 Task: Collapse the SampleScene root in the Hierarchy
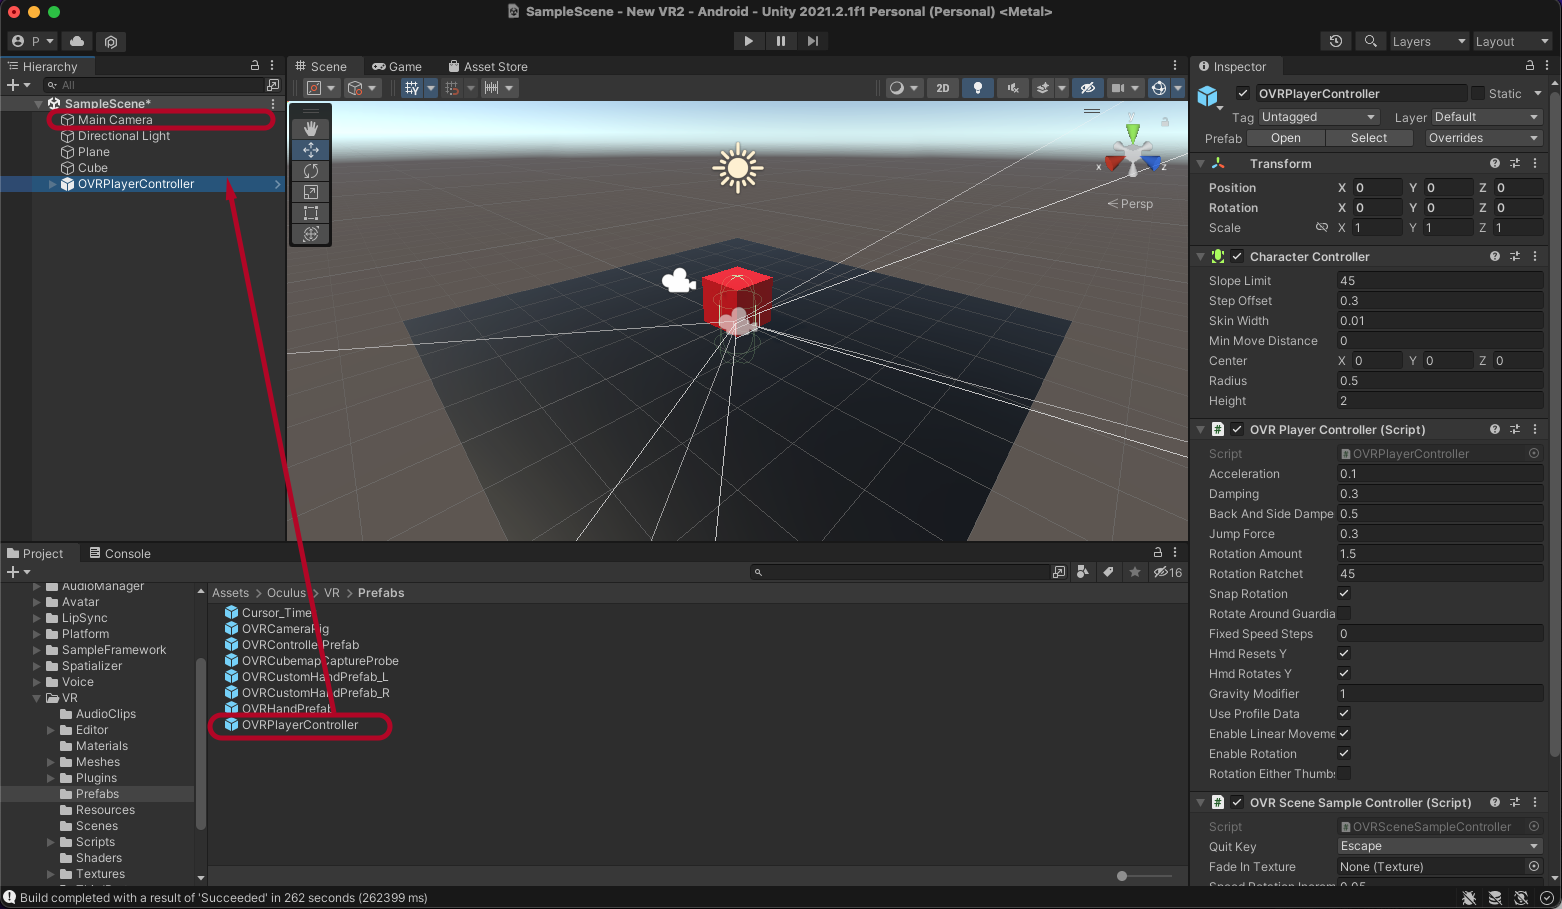click(x=39, y=104)
